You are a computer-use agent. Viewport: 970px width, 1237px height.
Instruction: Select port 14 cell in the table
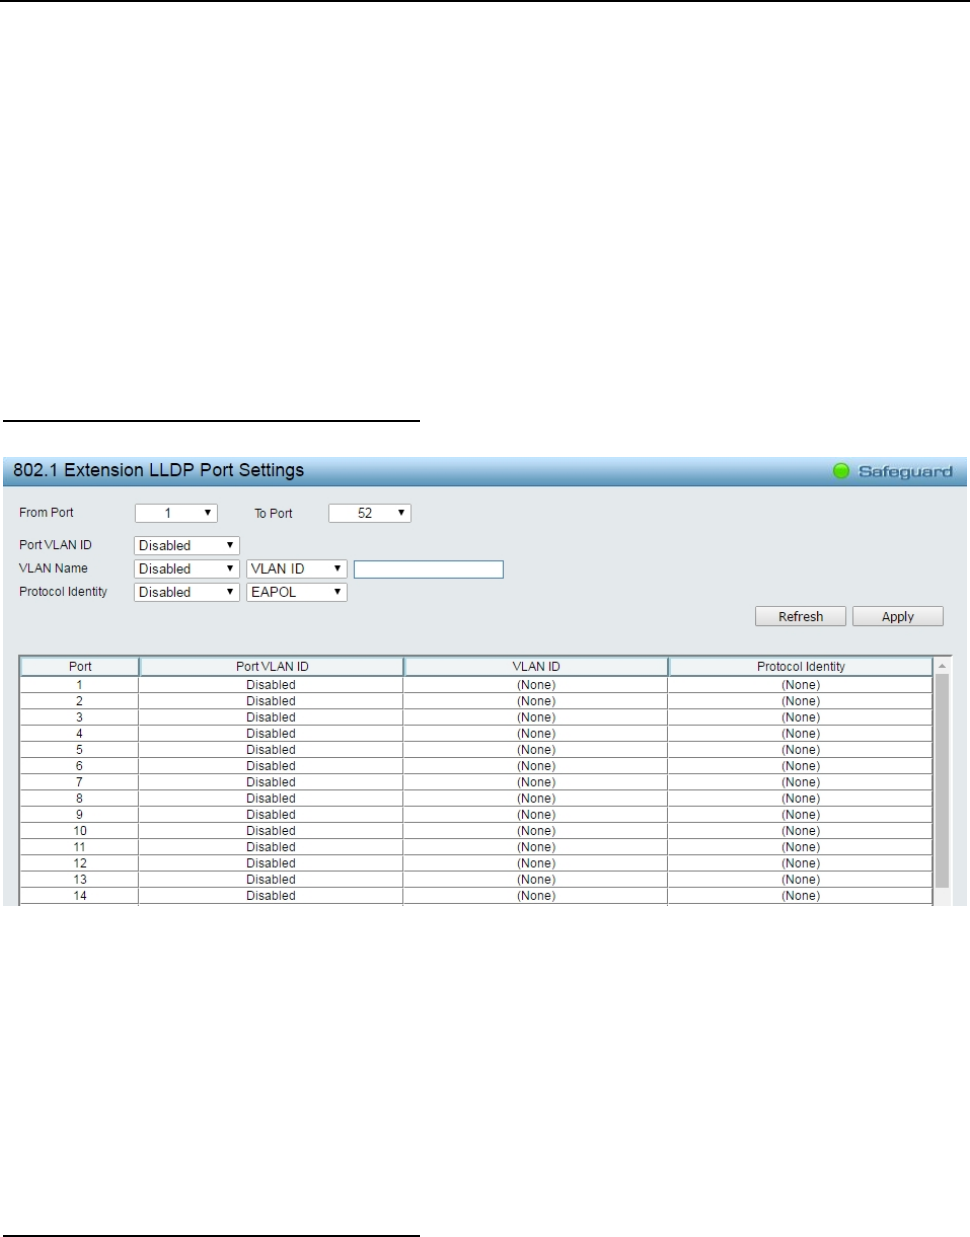tap(80, 896)
